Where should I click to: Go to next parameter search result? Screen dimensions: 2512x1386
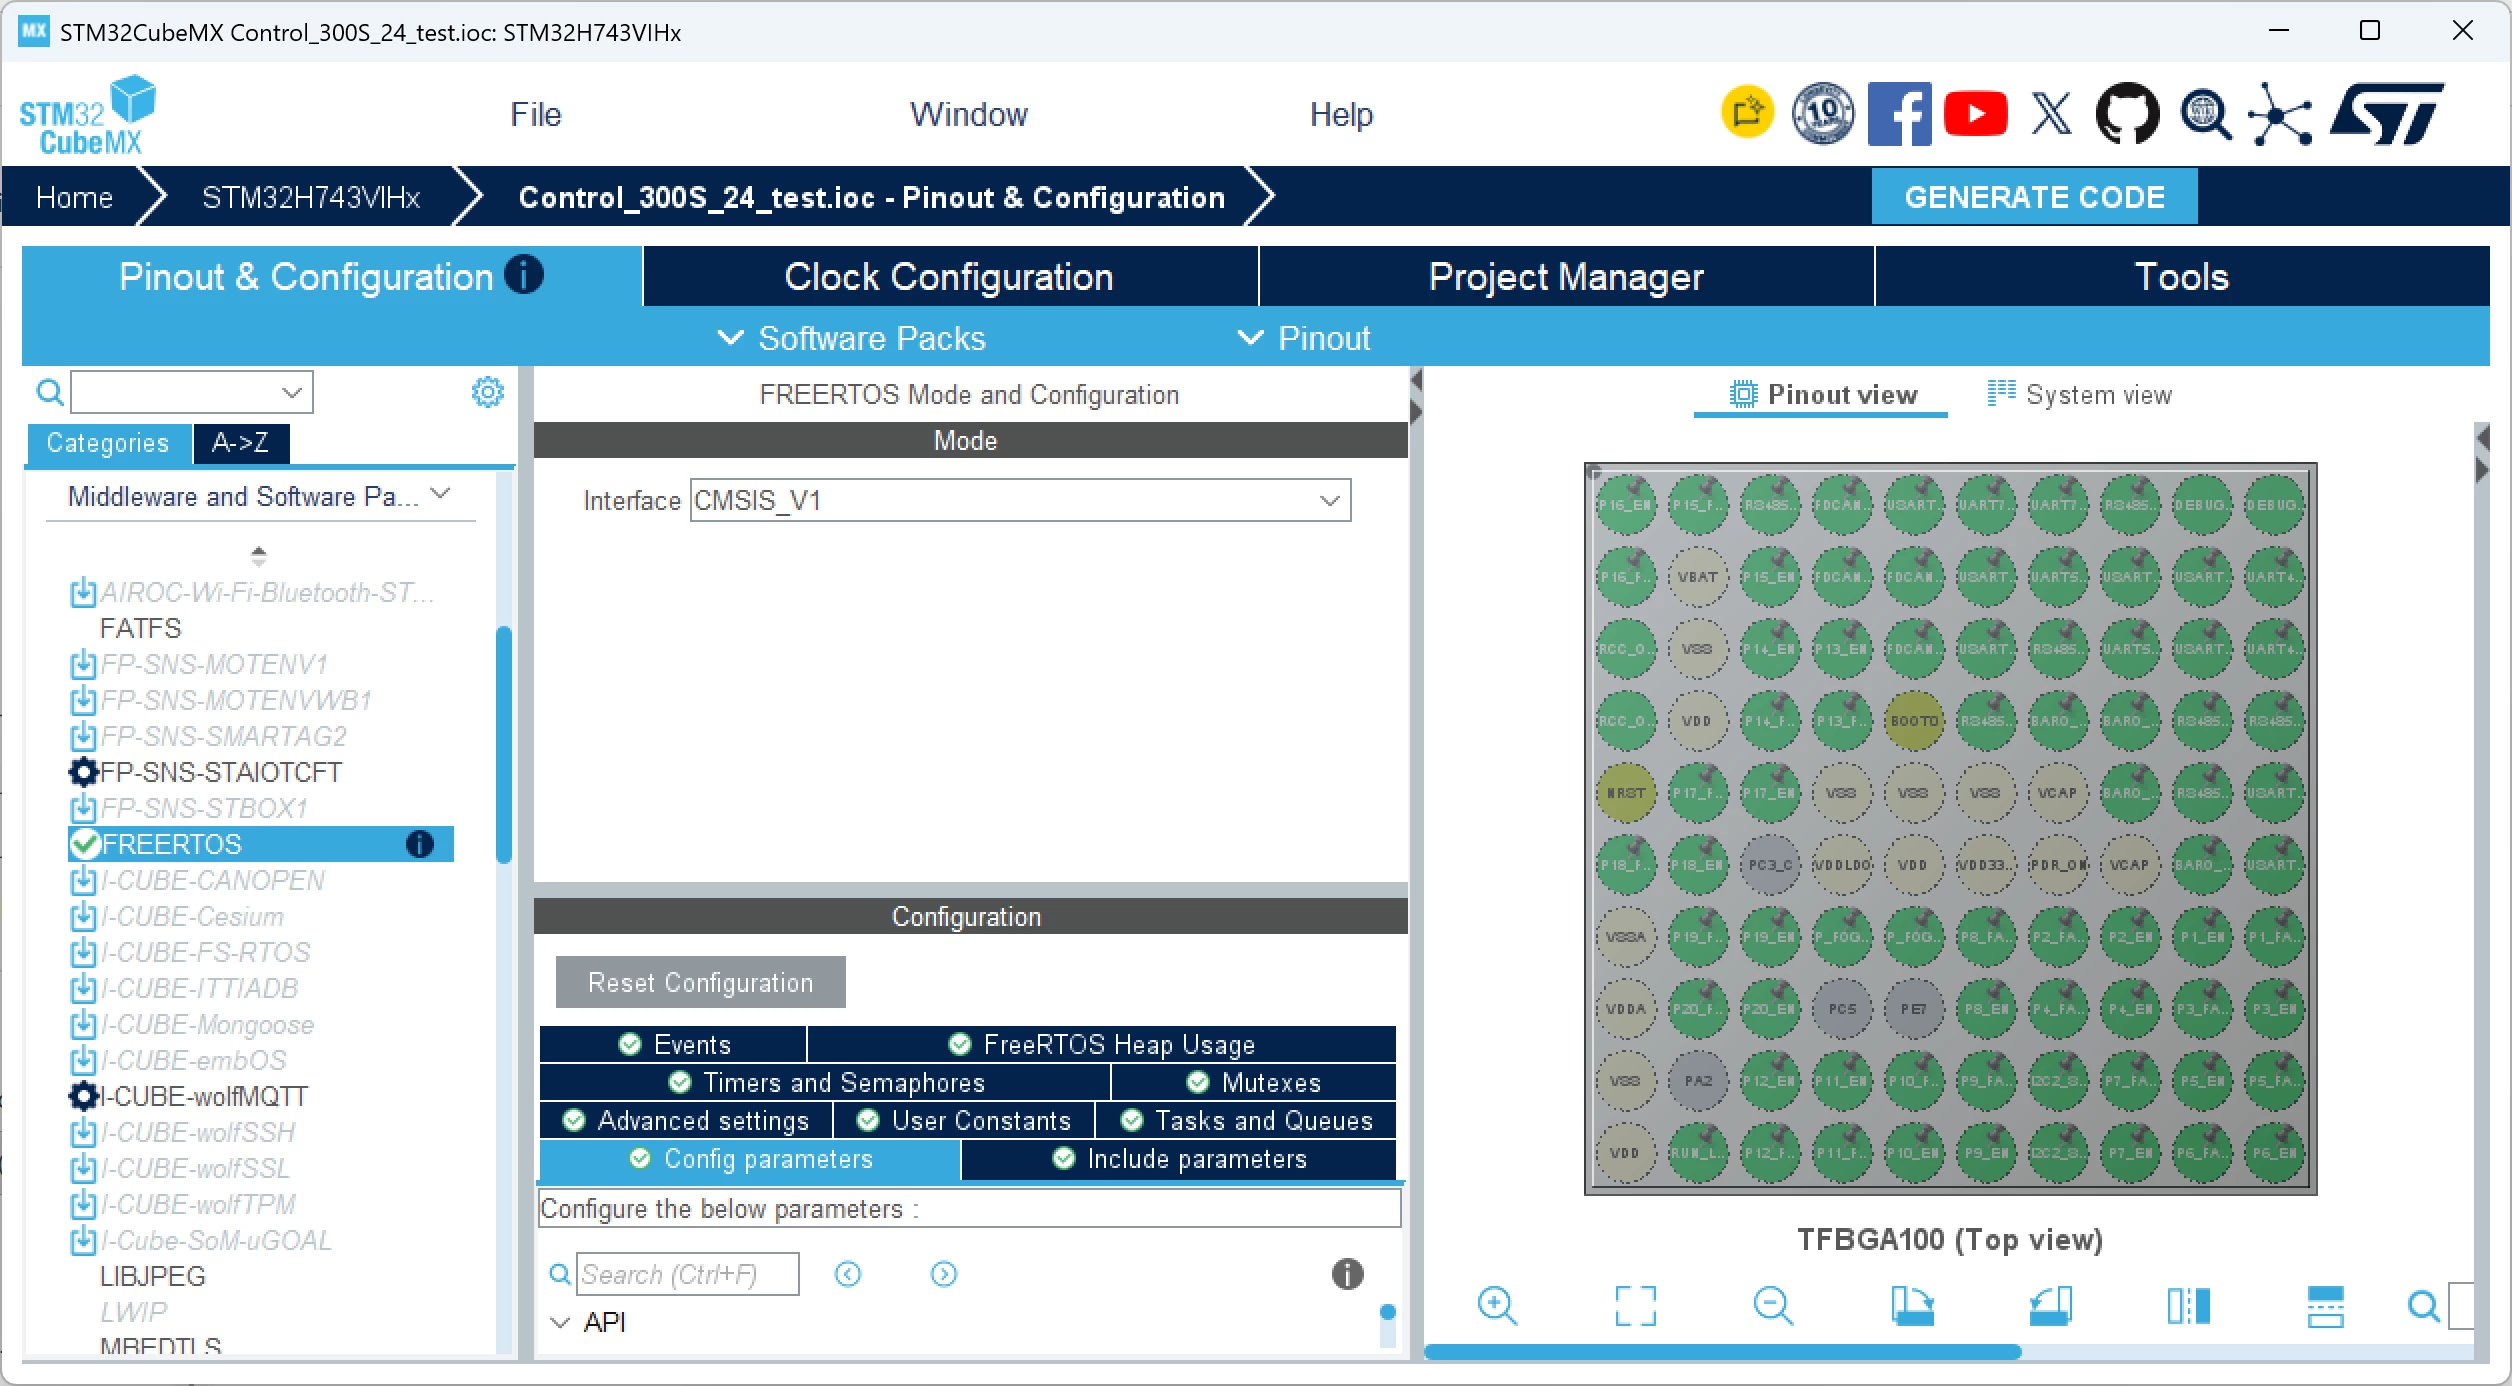pyautogui.click(x=943, y=1274)
